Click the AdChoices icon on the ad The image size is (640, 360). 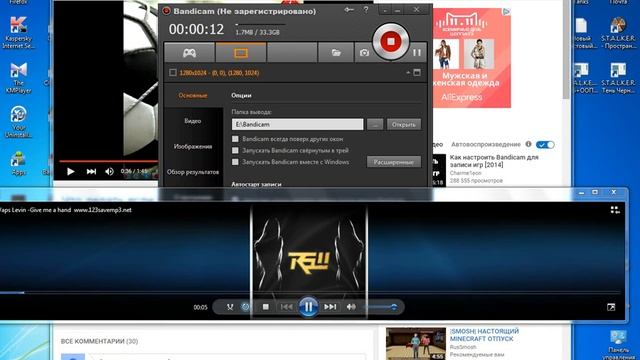[x=506, y=12]
